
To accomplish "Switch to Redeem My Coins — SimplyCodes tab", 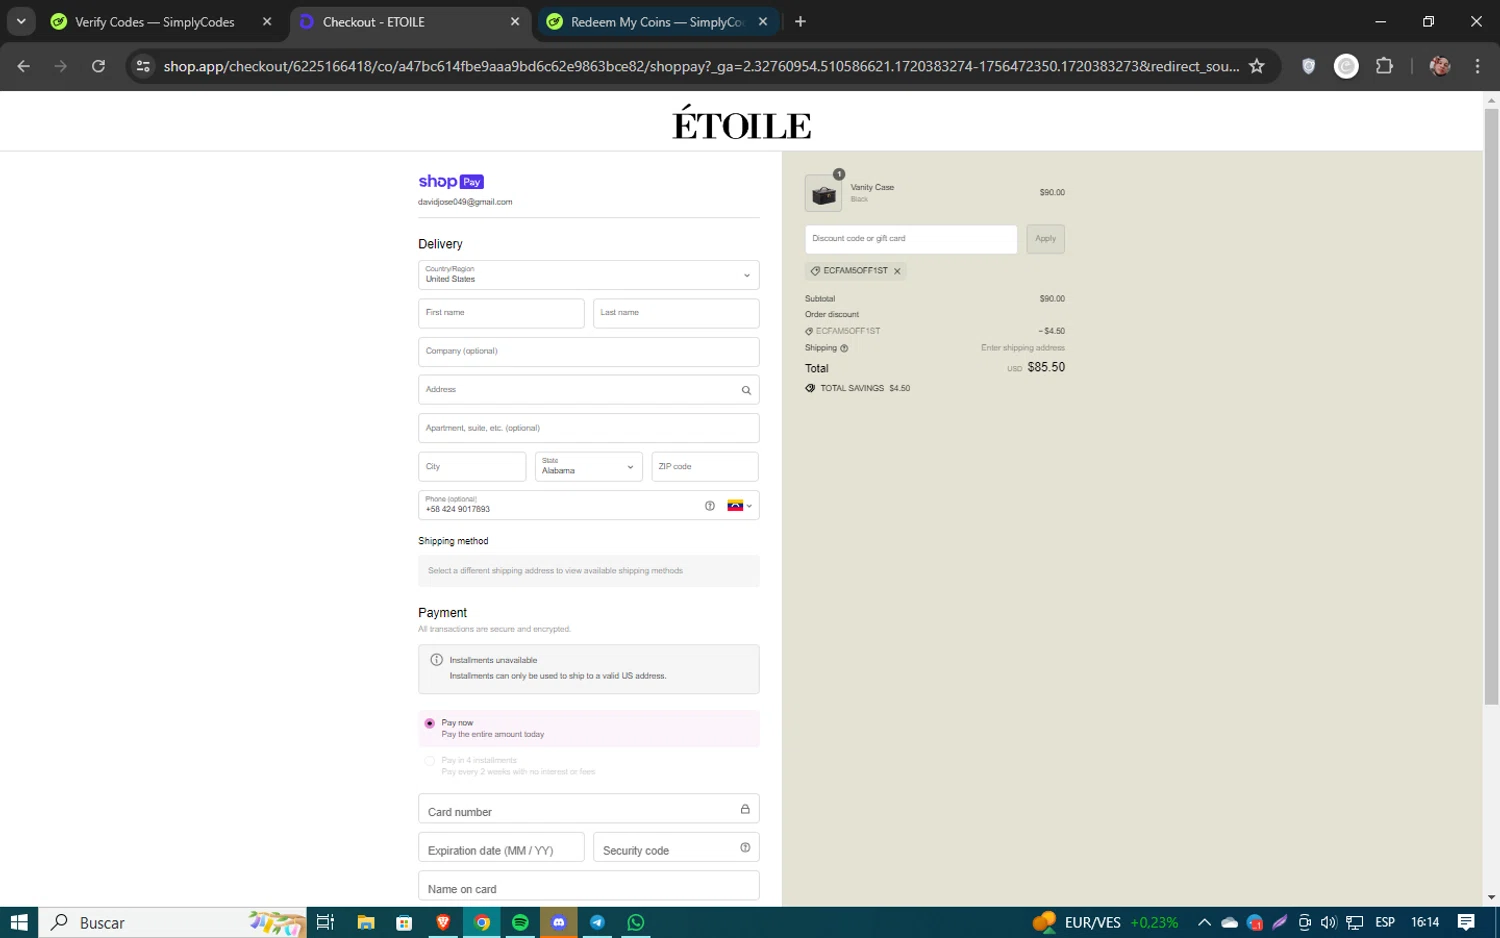I will coord(657,21).
